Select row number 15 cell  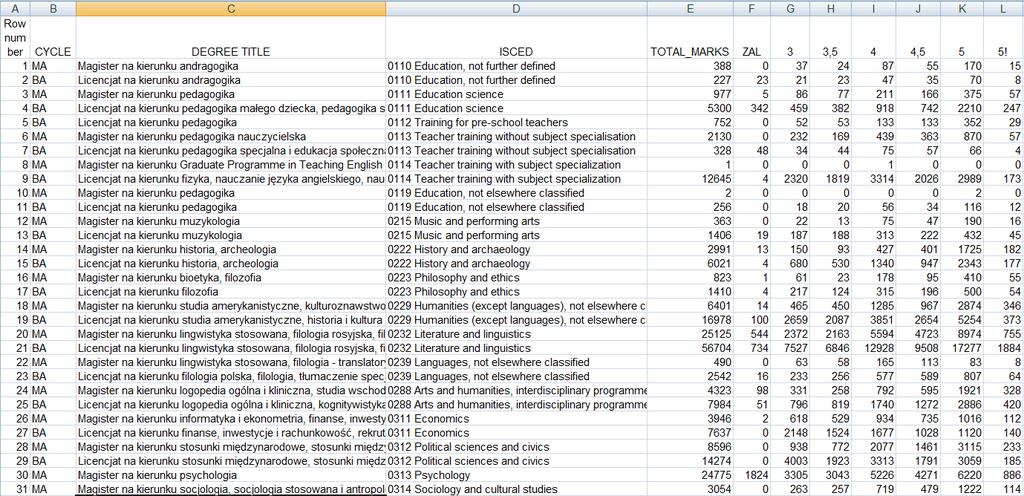click(x=15, y=264)
